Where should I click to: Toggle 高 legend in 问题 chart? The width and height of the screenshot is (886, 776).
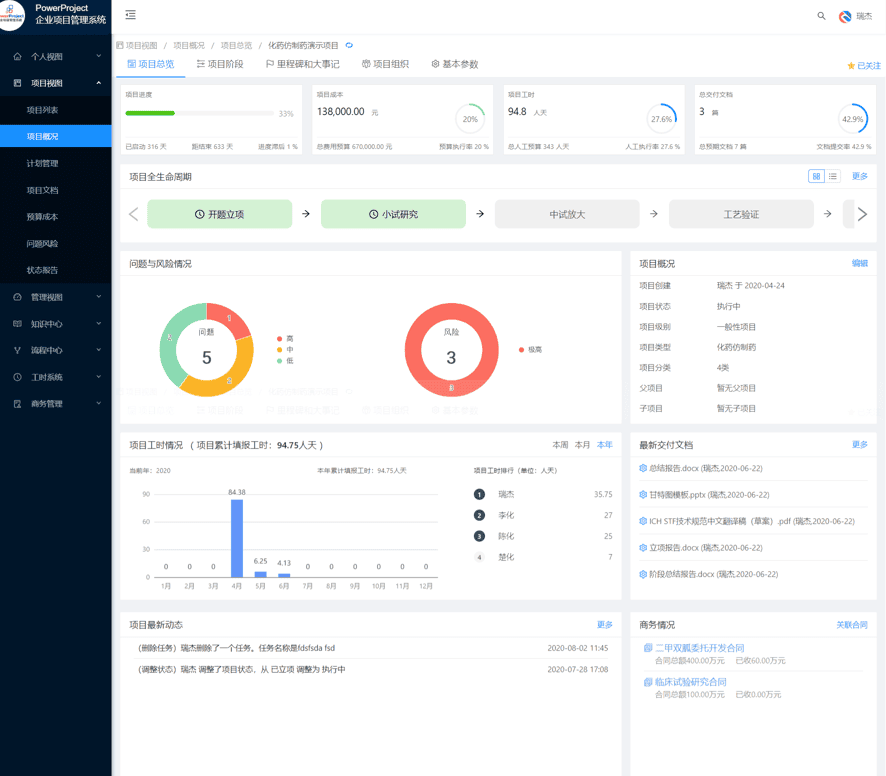(x=285, y=339)
